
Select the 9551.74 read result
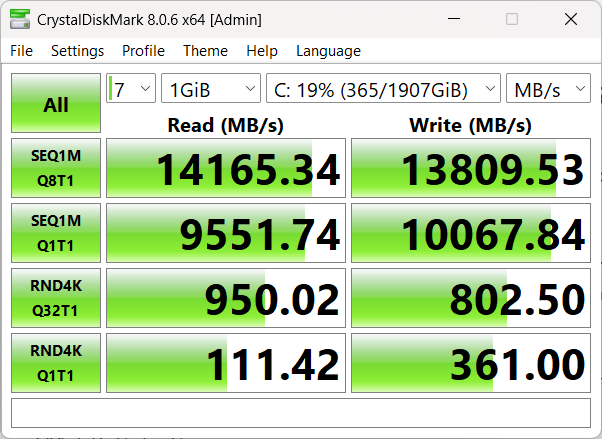click(x=226, y=233)
